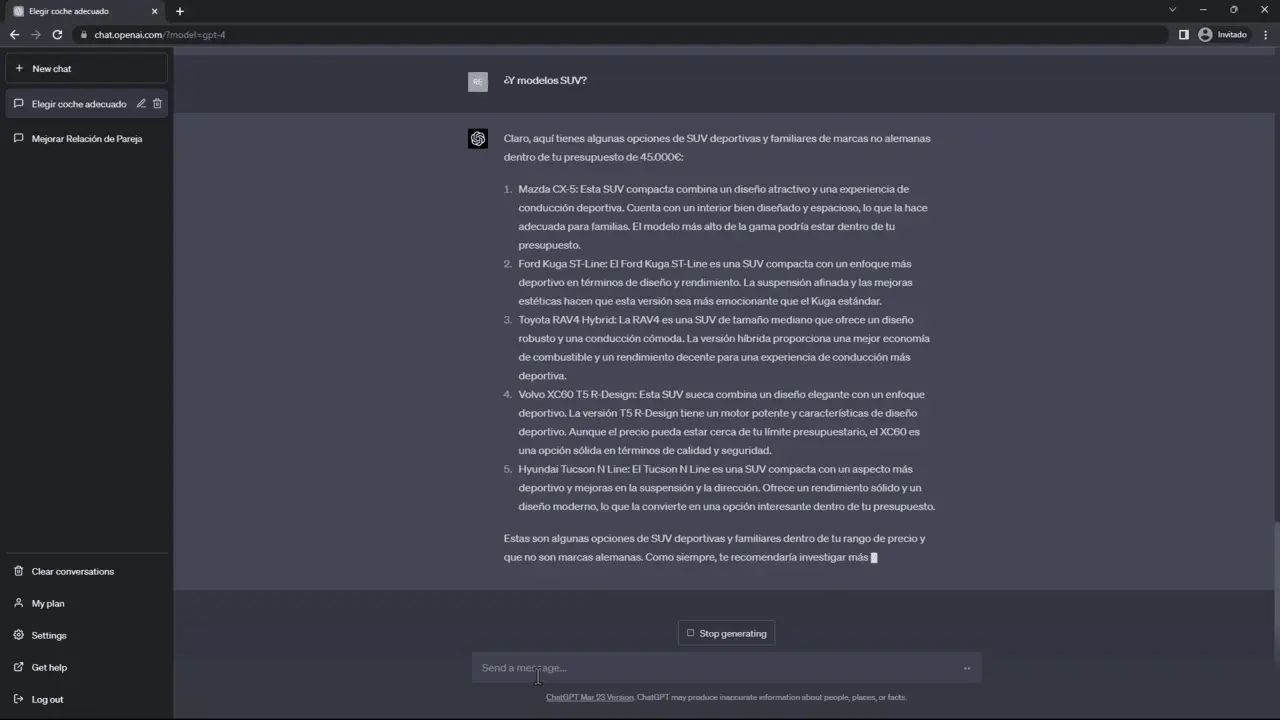Screen dimensions: 1280x720
Task: Toggle the browser side panel icon
Action: point(1184,35)
